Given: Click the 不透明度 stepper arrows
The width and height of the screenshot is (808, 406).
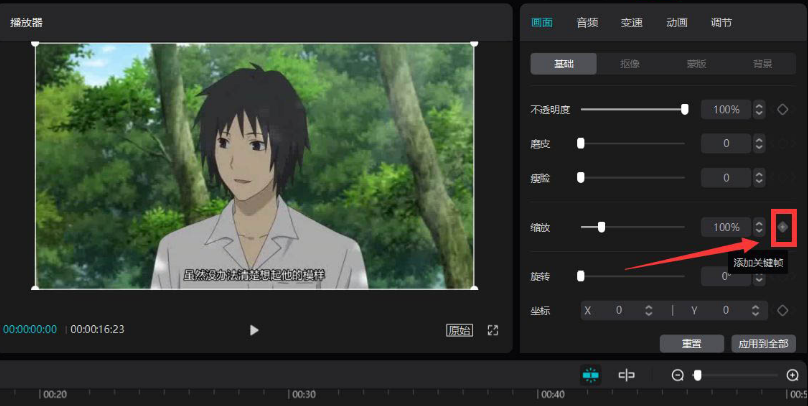Looking at the screenshot, I should coord(759,109).
